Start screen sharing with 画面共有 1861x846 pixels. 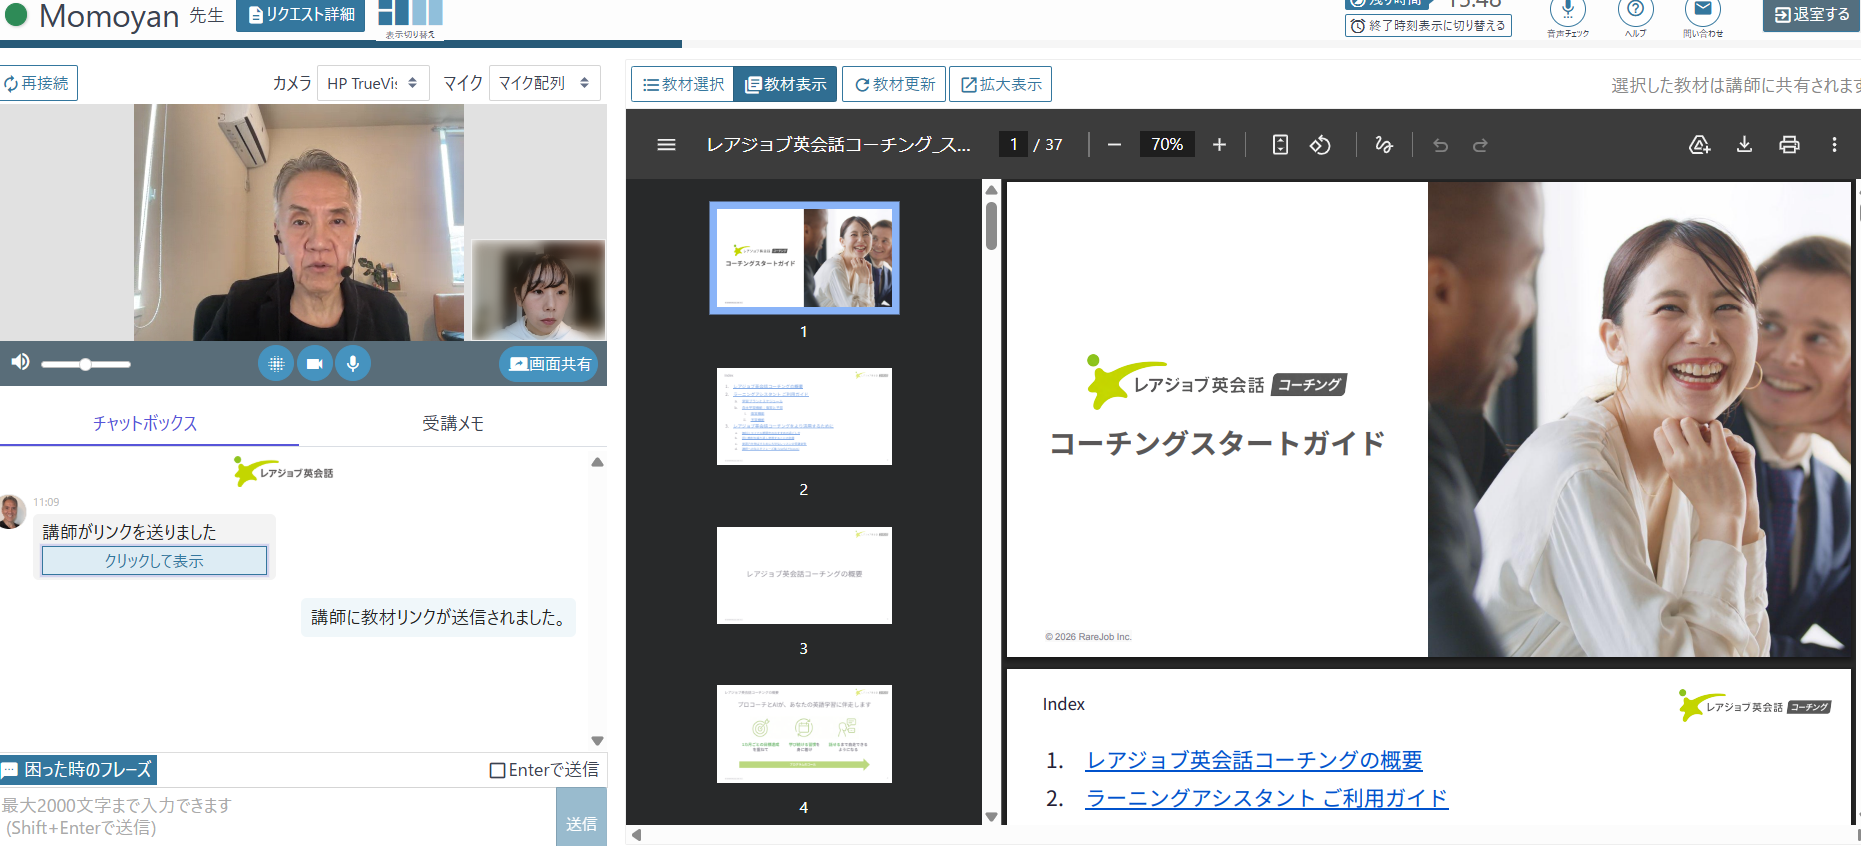[x=550, y=364]
